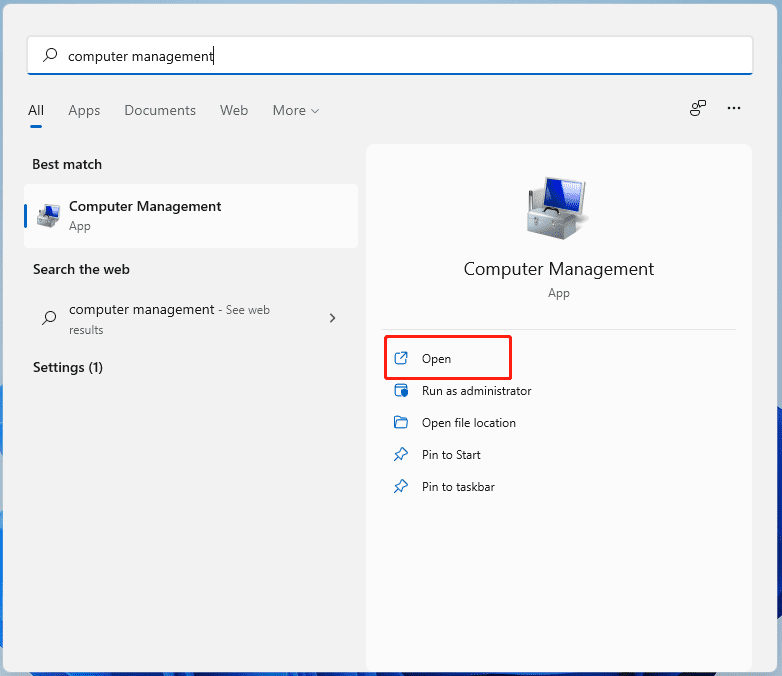Click the Computer Management icon in Best match
This screenshot has height=676, width=782.
[47, 215]
